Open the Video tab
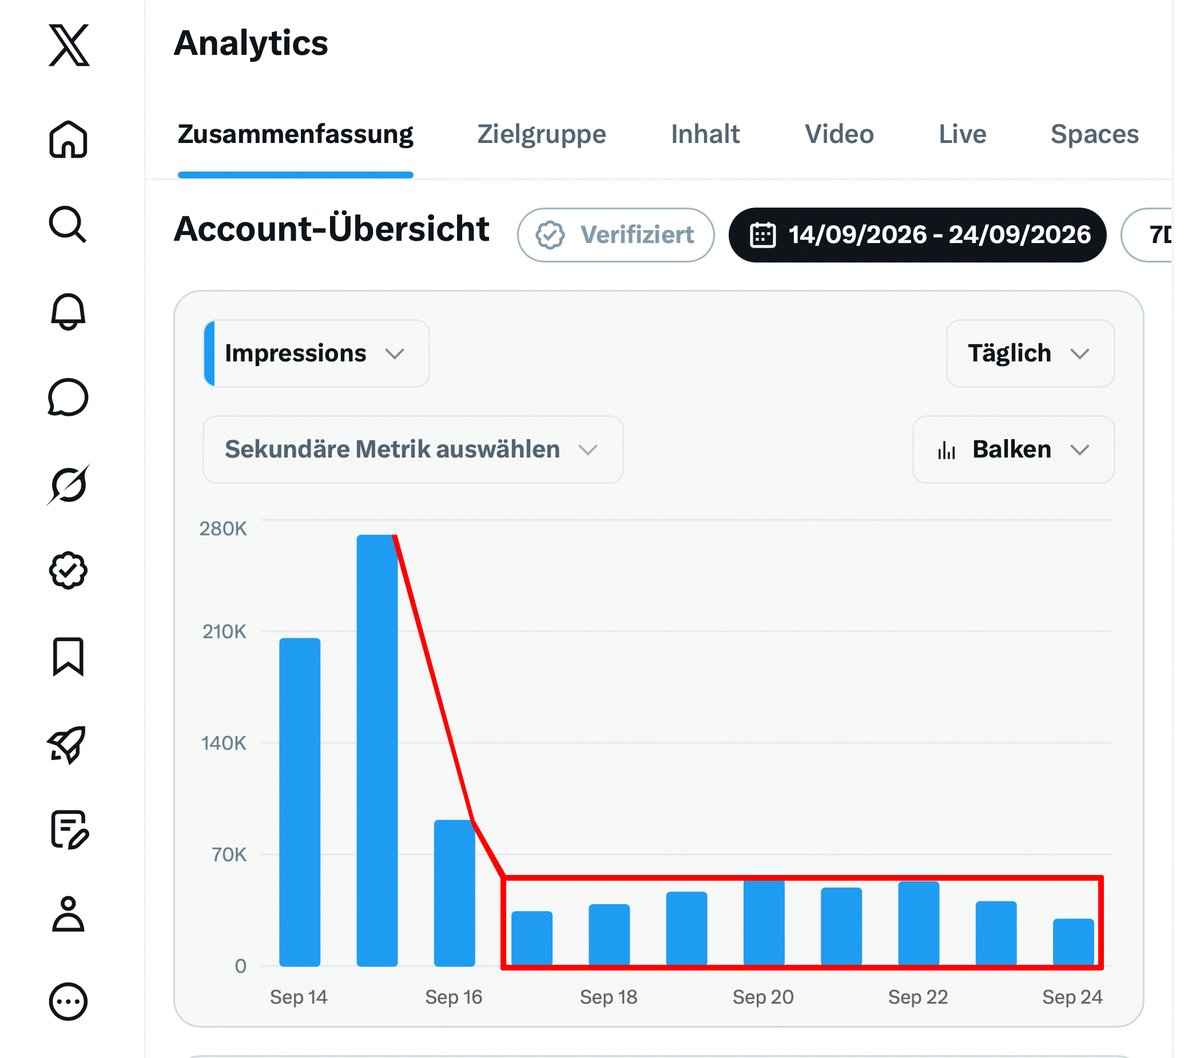 (x=839, y=134)
